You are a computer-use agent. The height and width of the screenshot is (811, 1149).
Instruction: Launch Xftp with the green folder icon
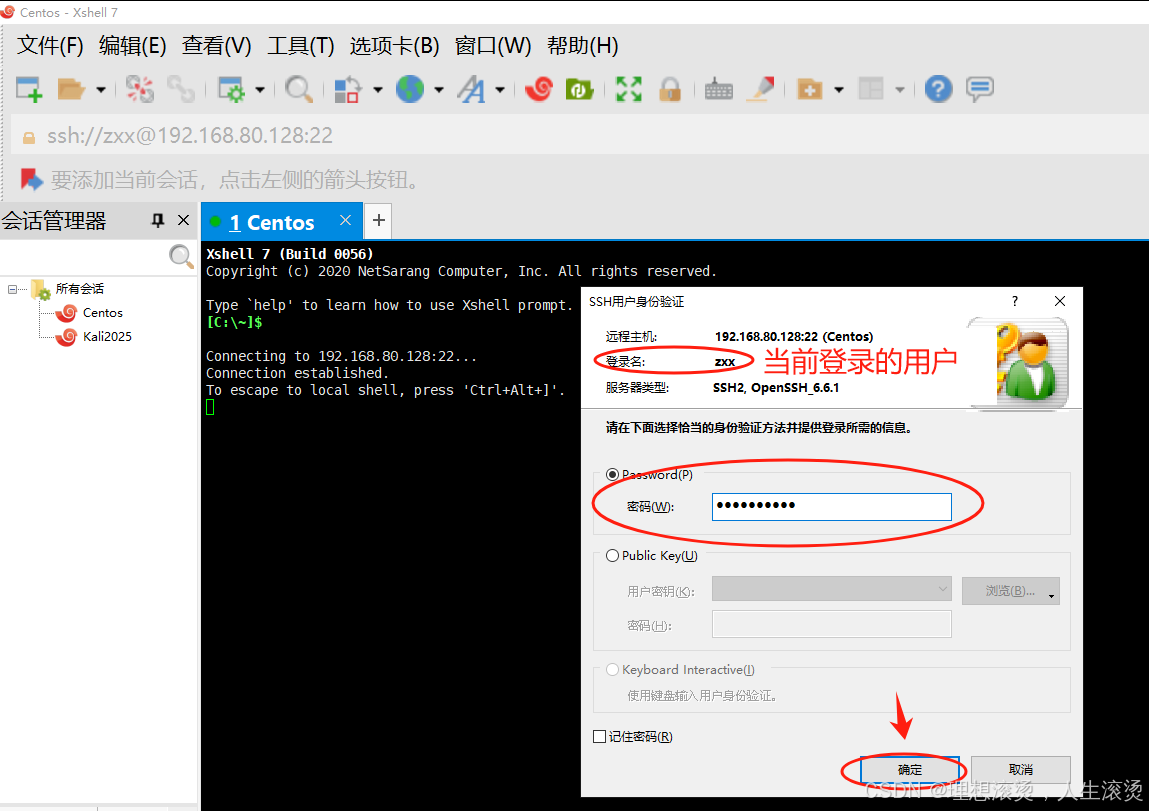(x=579, y=89)
